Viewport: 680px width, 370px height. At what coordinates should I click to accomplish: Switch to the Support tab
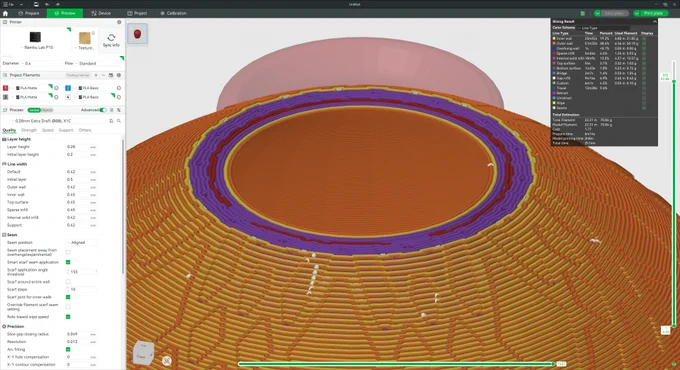66,130
